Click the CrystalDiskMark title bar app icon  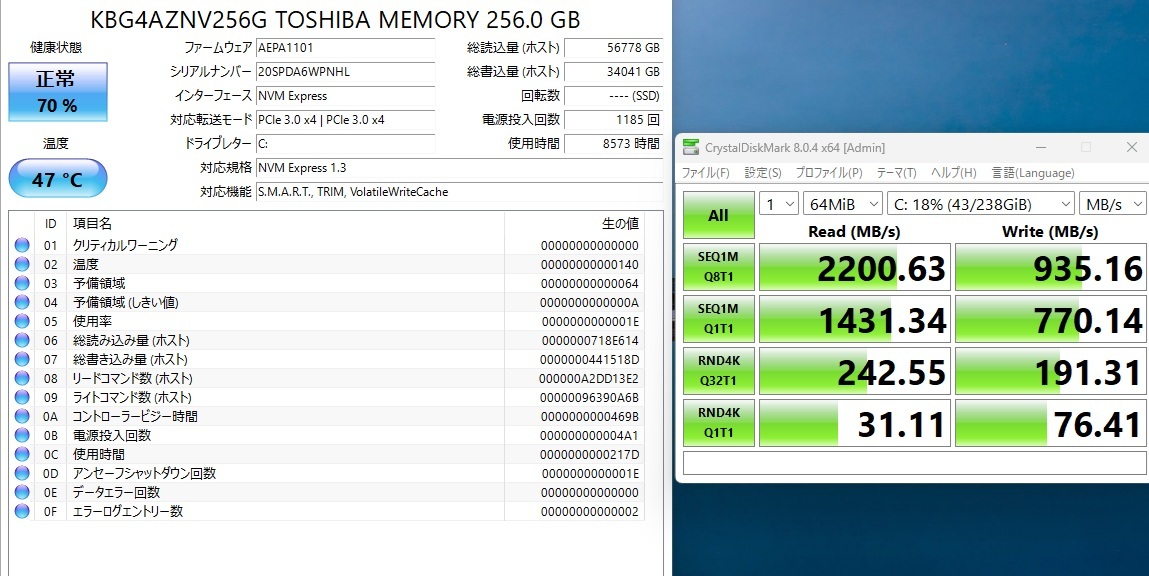691,147
